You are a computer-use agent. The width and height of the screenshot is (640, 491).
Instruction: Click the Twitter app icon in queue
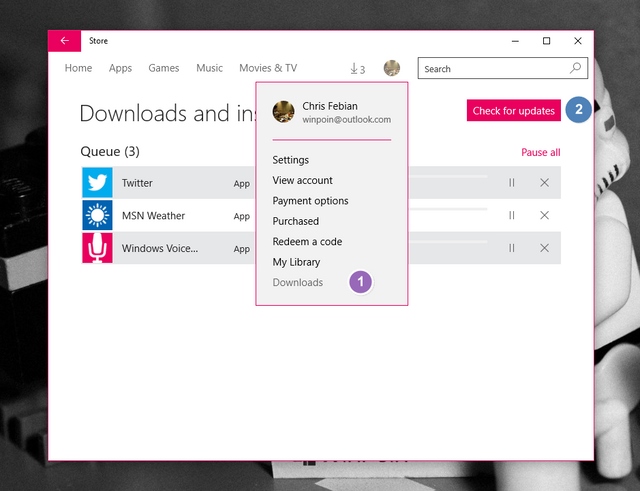97,182
